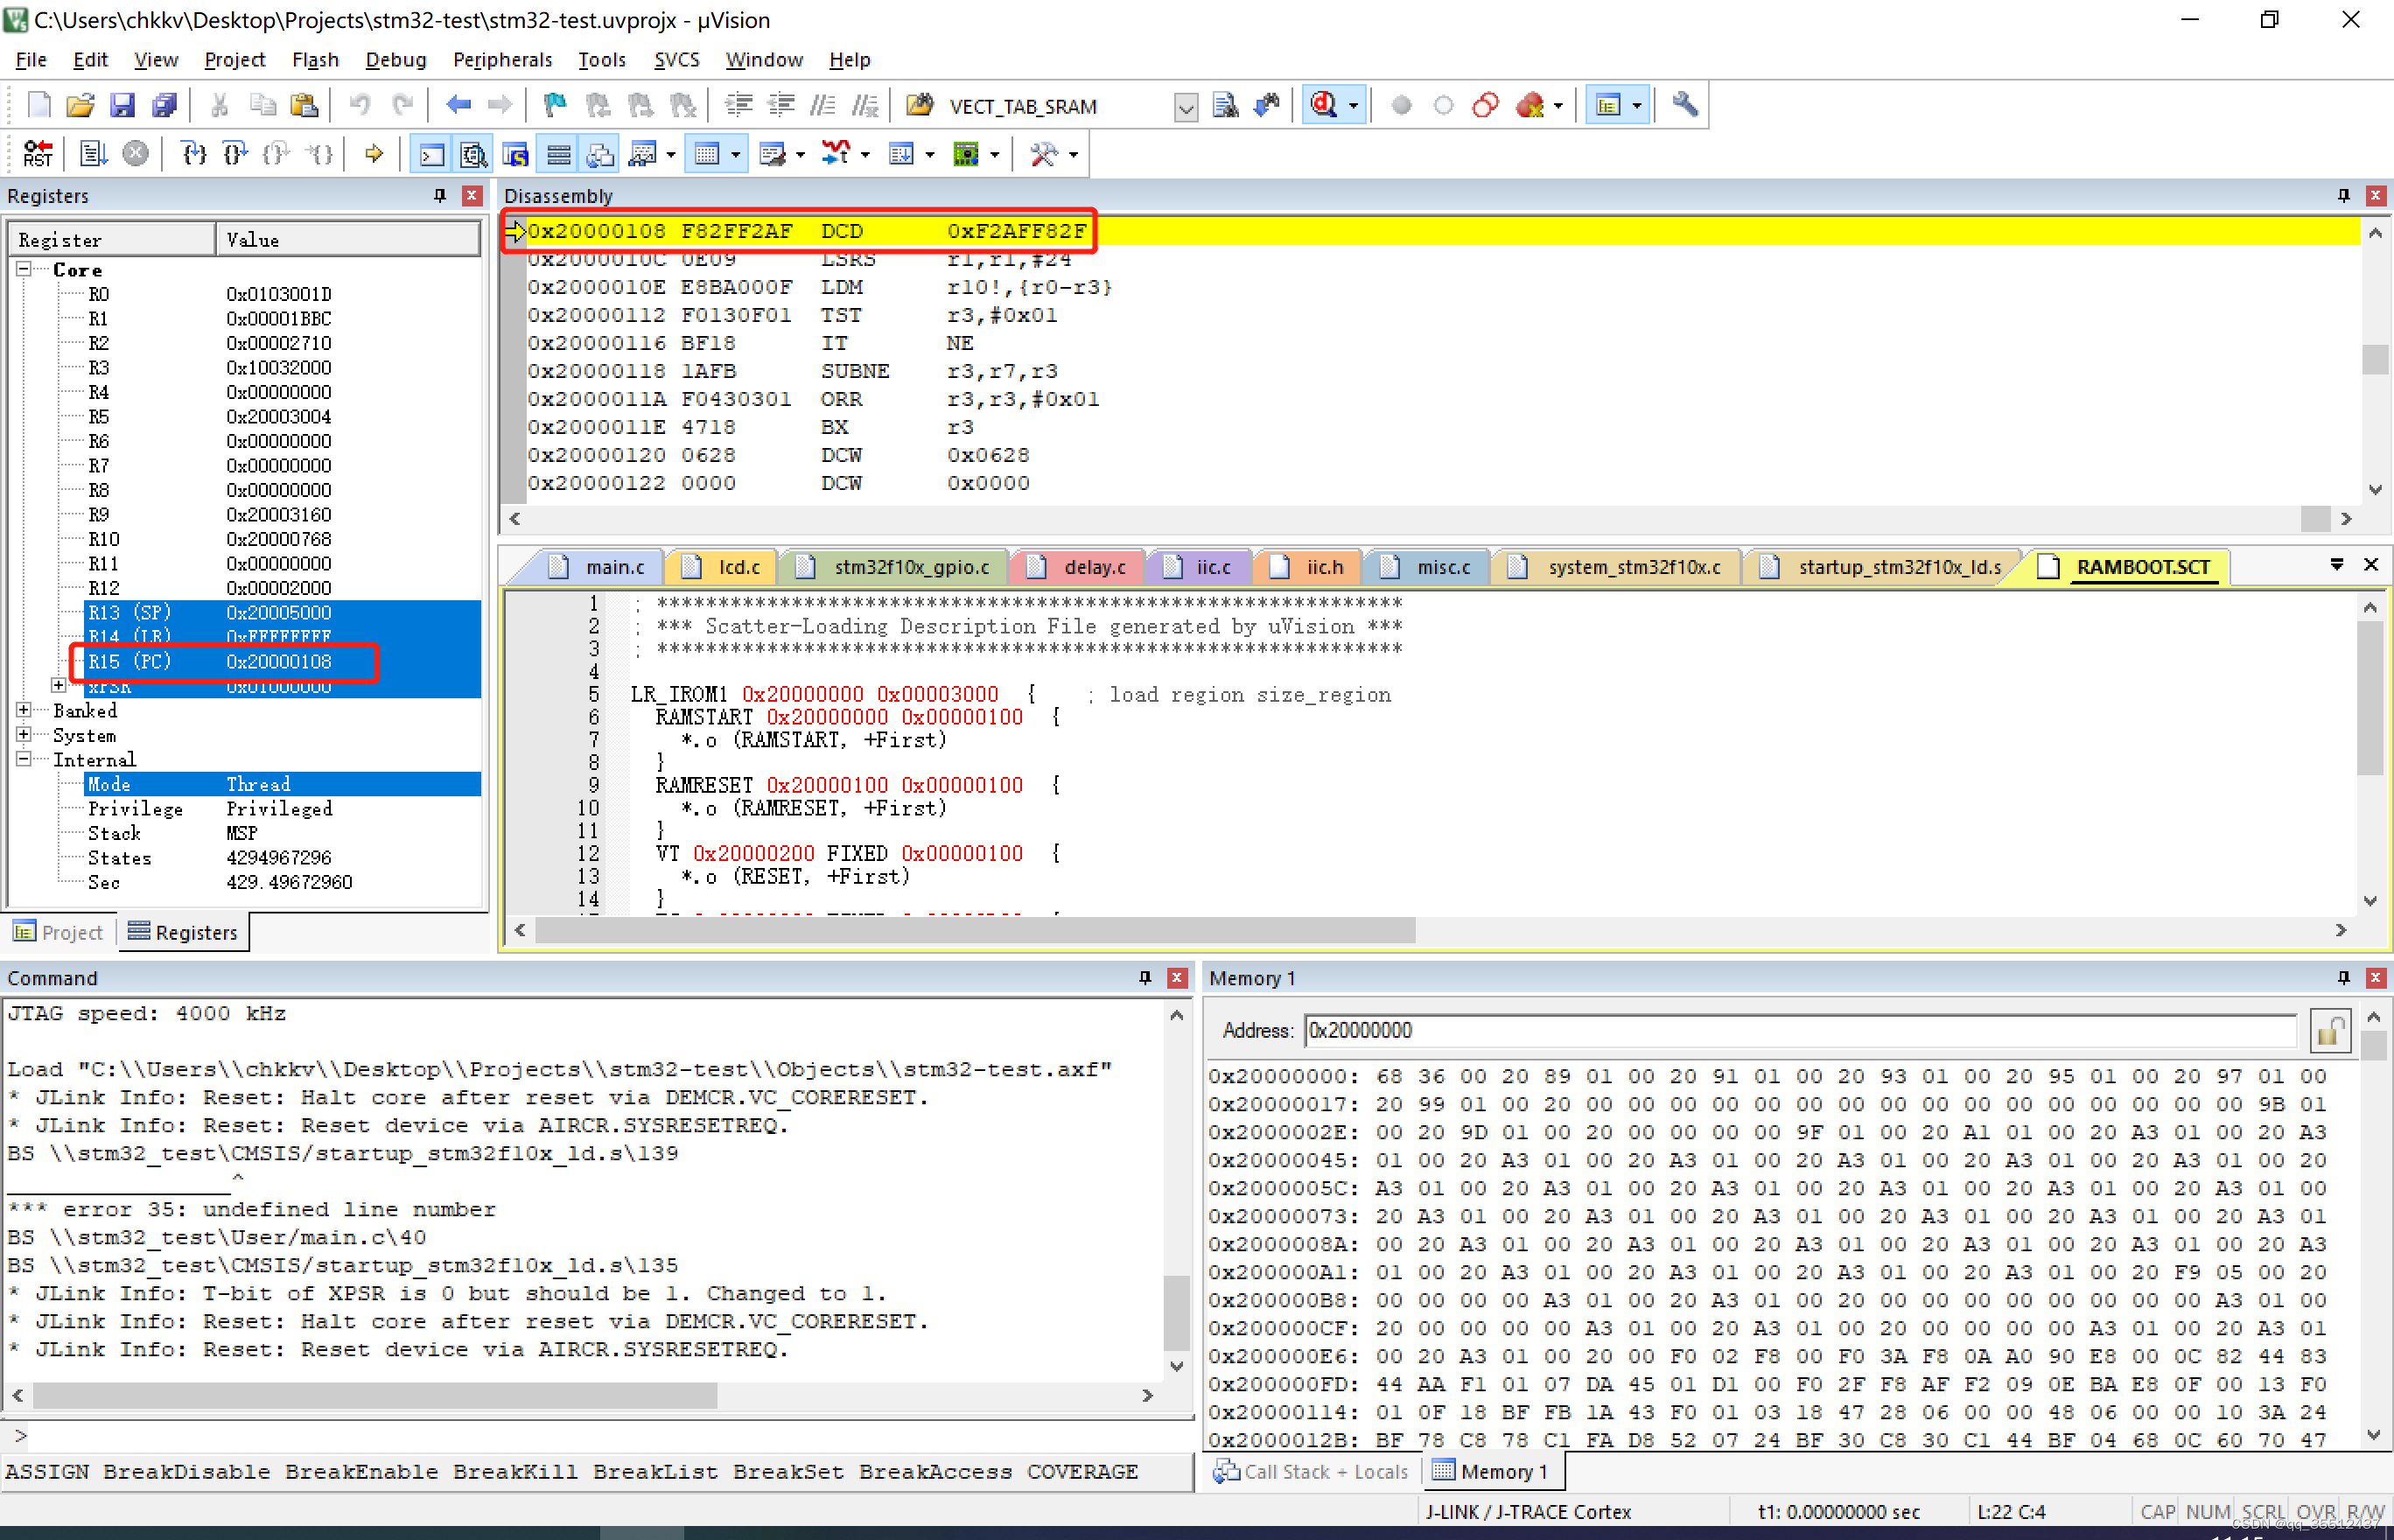
Task: Expand the Banked register group
Action: tap(23, 710)
